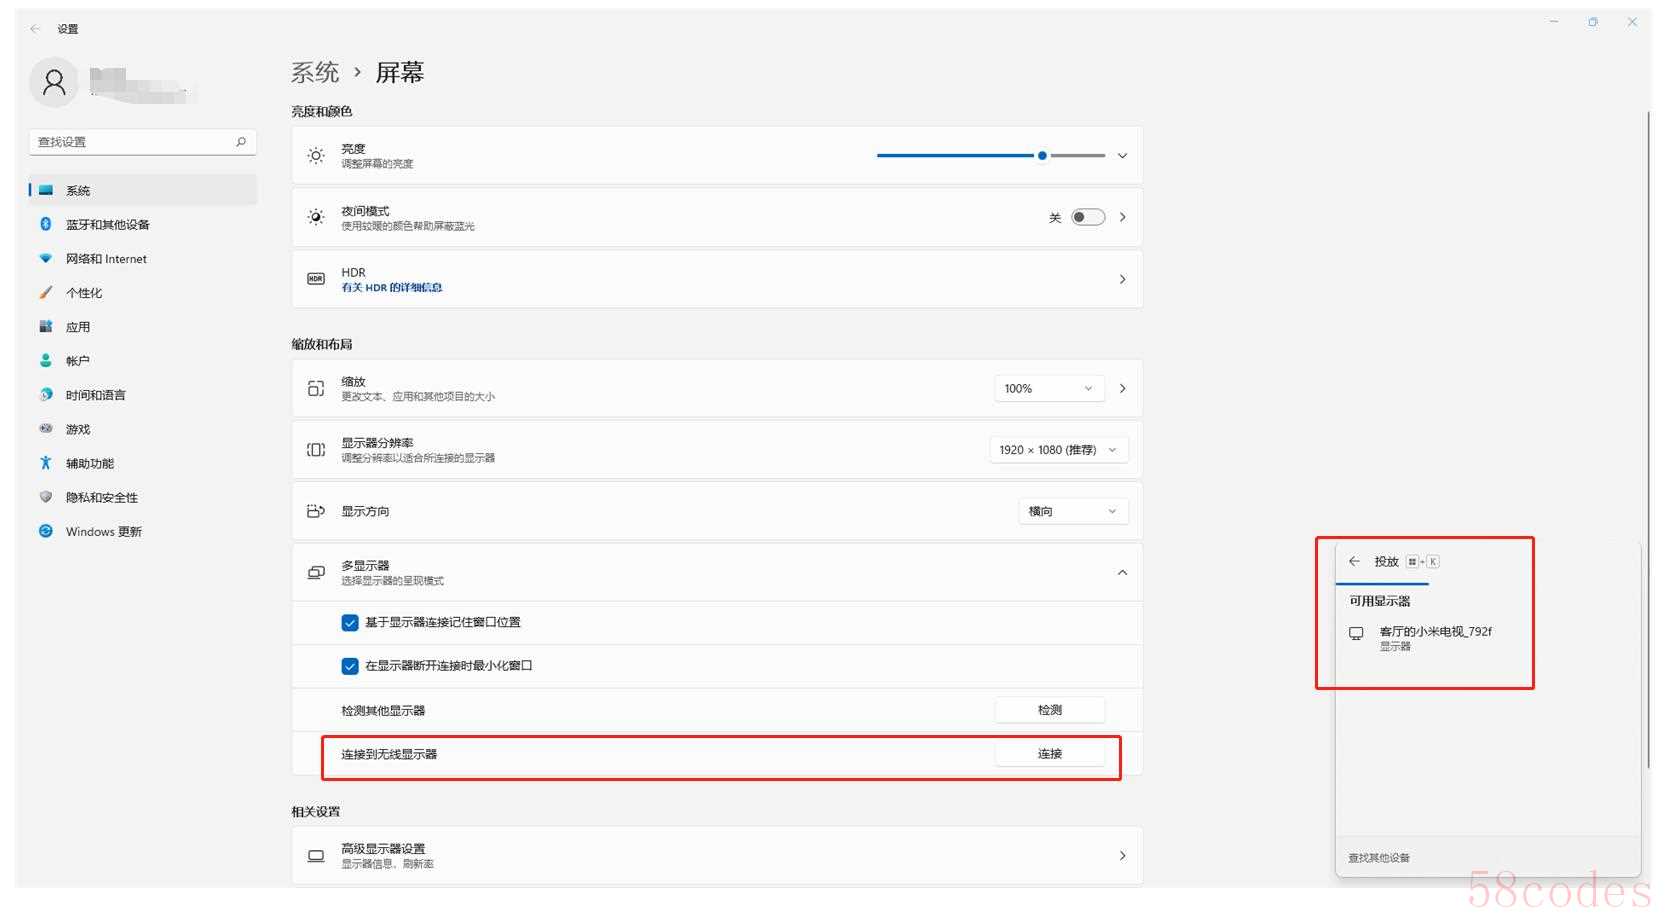
Task: Click the display resolution icon
Action: pos(316,450)
